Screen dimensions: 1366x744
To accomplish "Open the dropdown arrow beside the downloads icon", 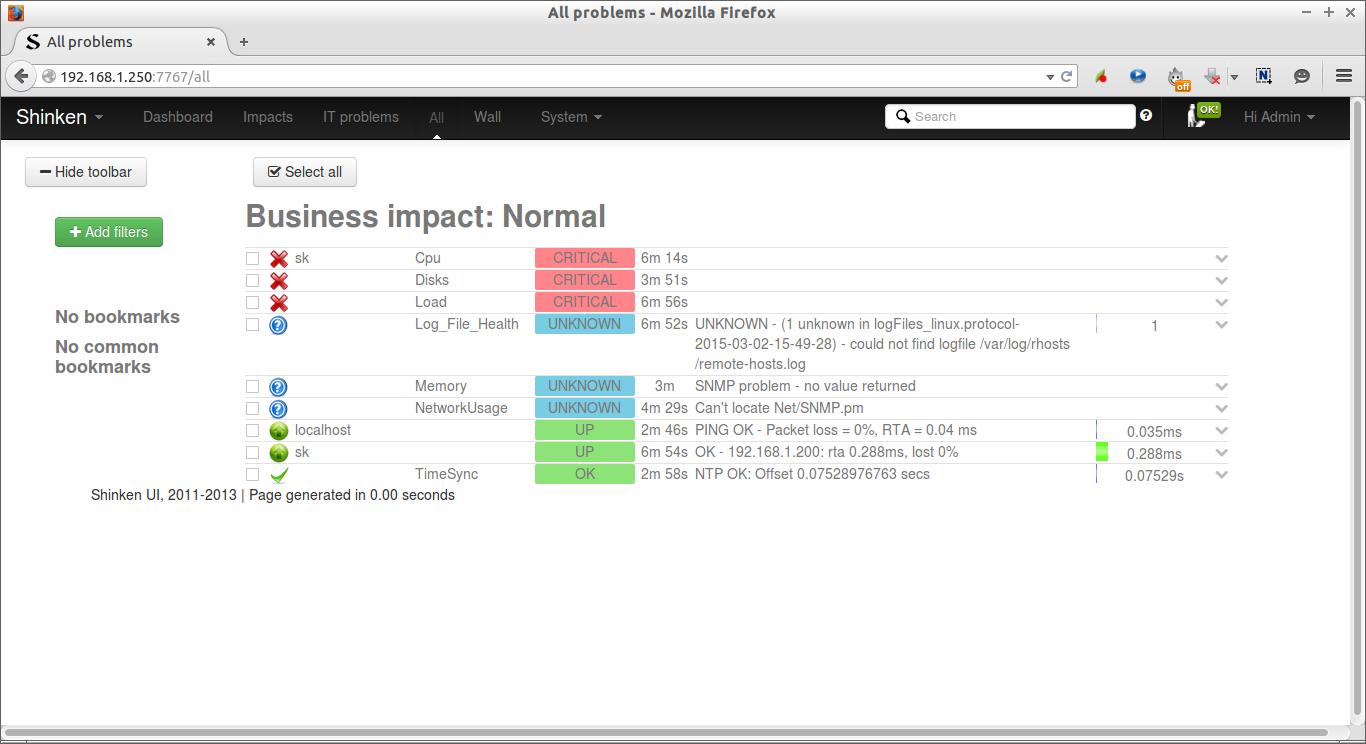I will [x=1234, y=77].
